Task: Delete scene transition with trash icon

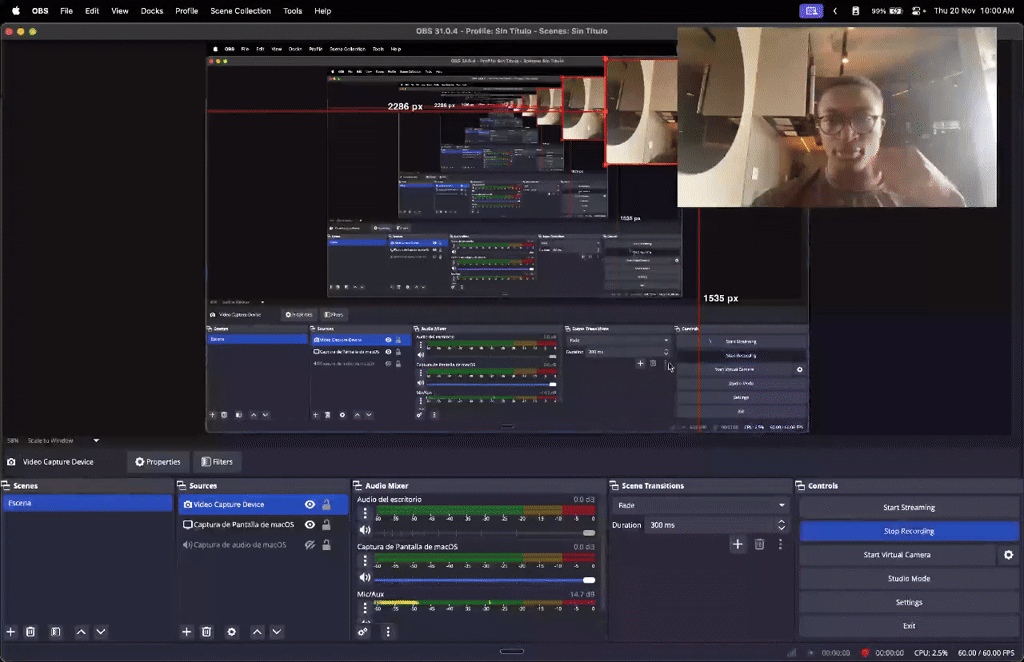Action: coord(760,544)
